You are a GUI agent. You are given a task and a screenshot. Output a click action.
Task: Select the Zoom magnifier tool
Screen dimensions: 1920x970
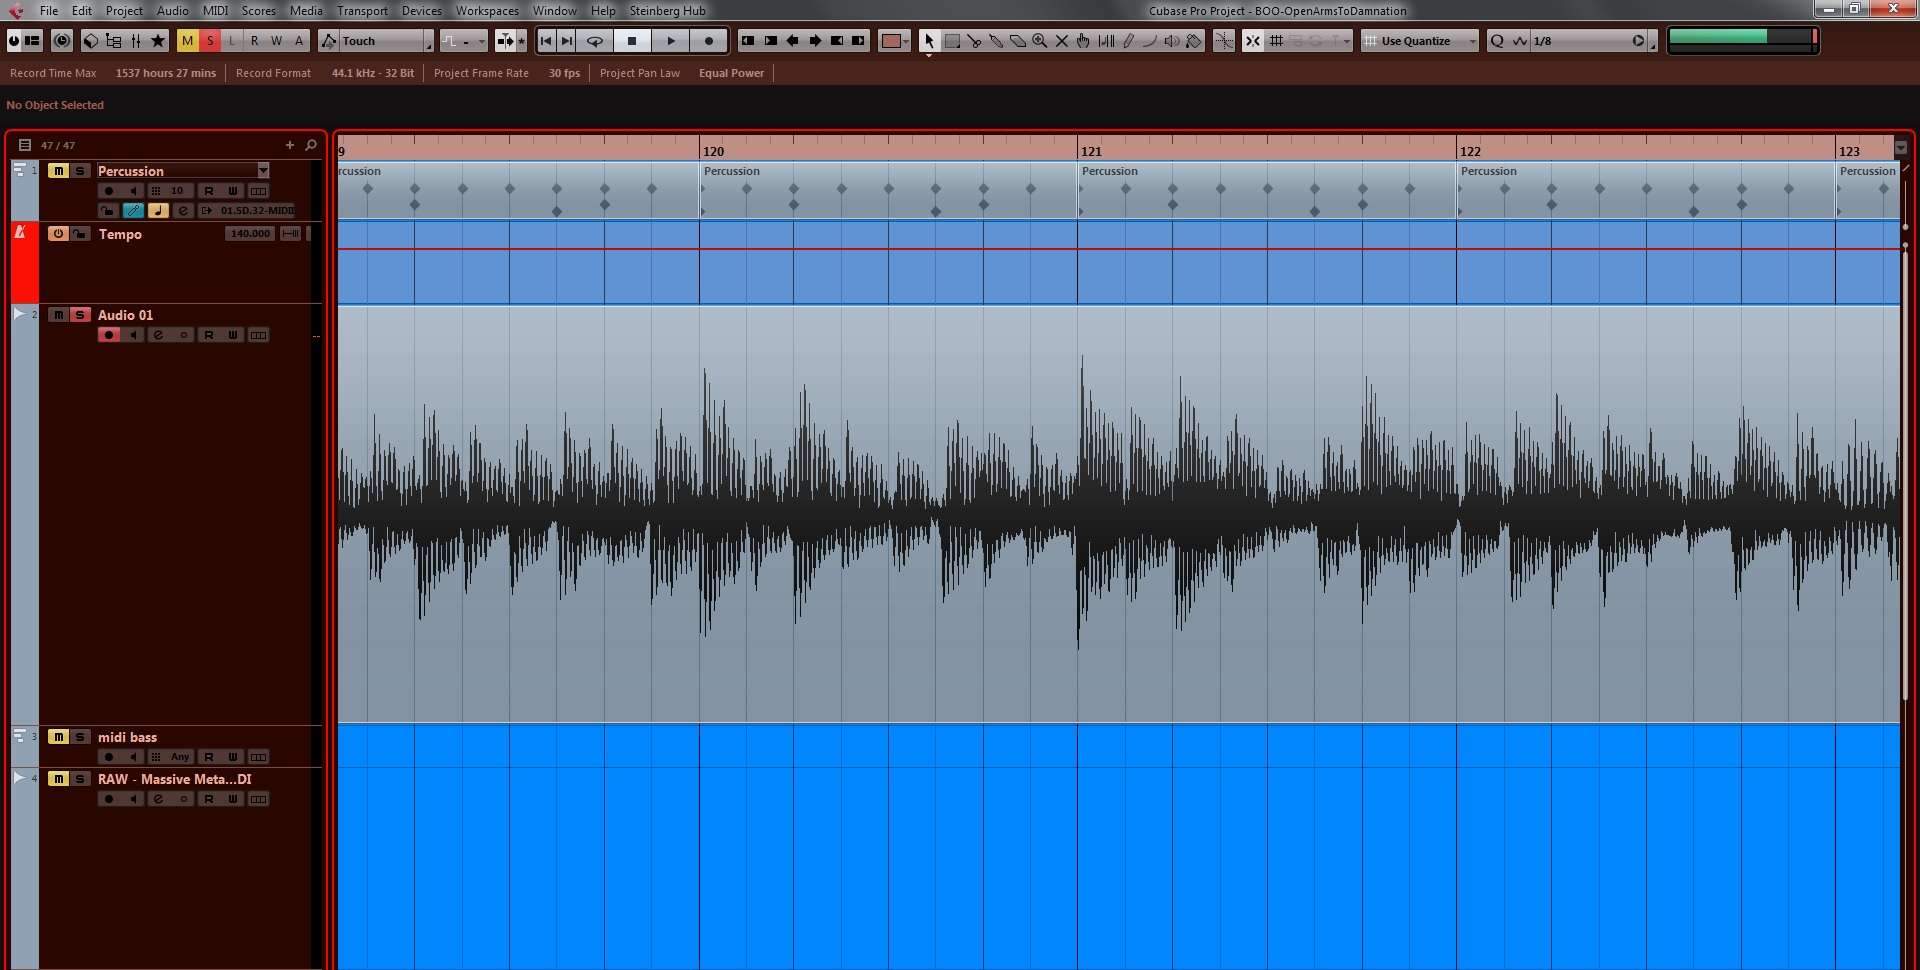point(1040,41)
